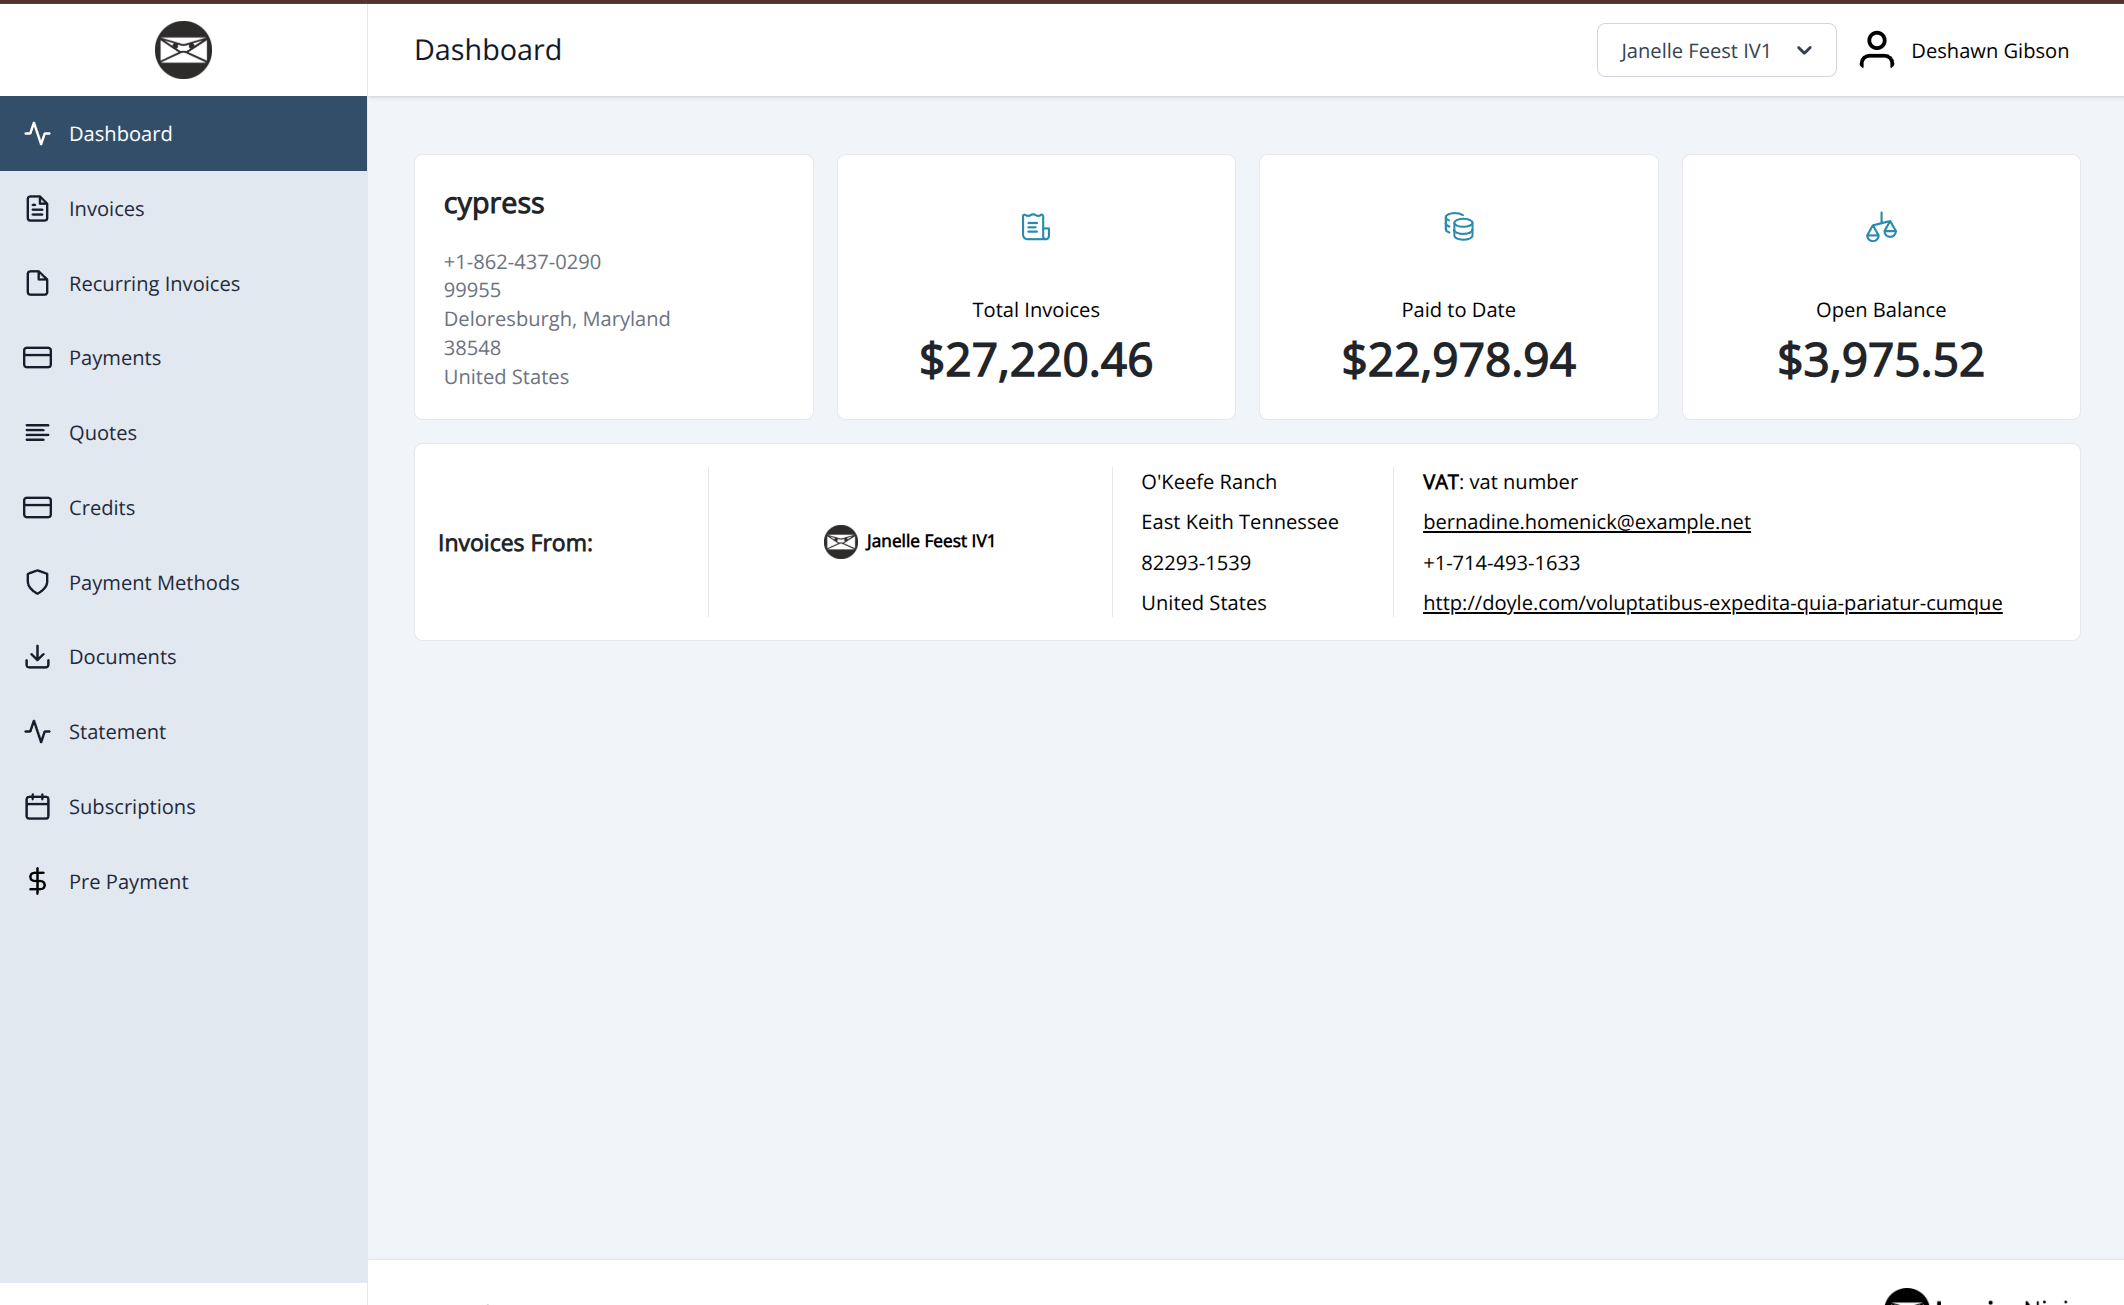
Task: Click the Pre Payment dollar icon
Action: (37, 882)
